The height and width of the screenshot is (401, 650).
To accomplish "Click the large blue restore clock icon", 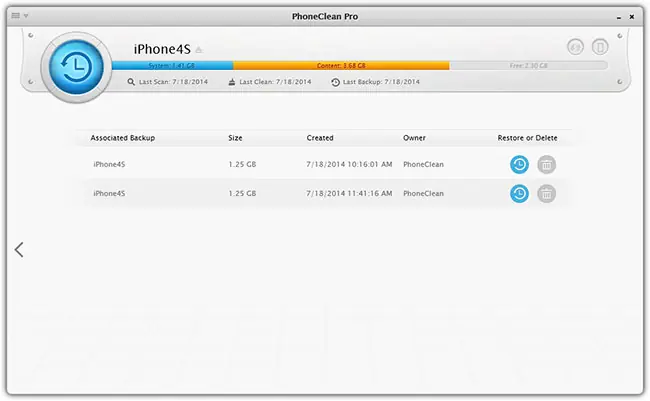I will coord(76,67).
